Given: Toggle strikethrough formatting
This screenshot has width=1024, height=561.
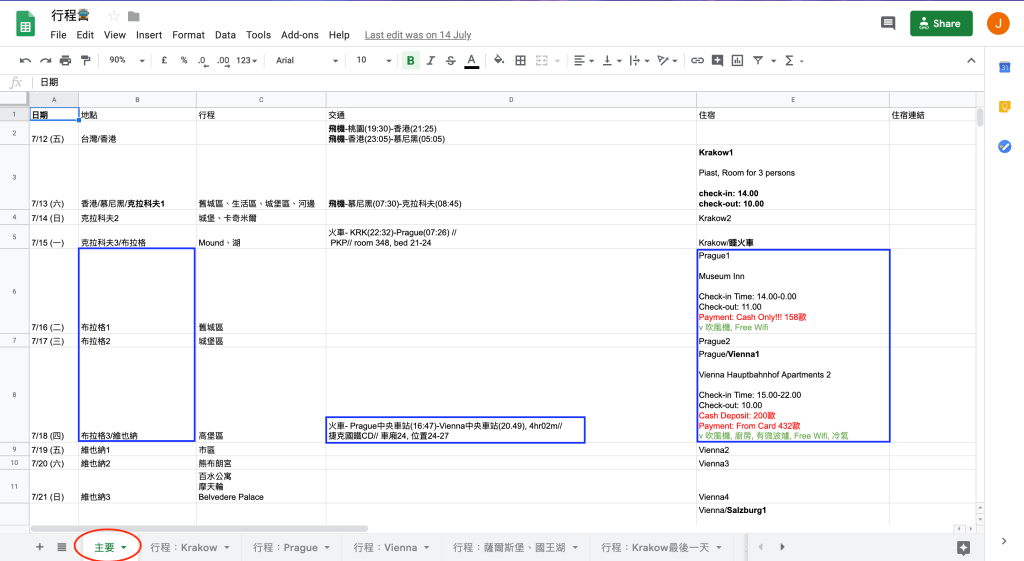Looking at the screenshot, I should [450, 60].
